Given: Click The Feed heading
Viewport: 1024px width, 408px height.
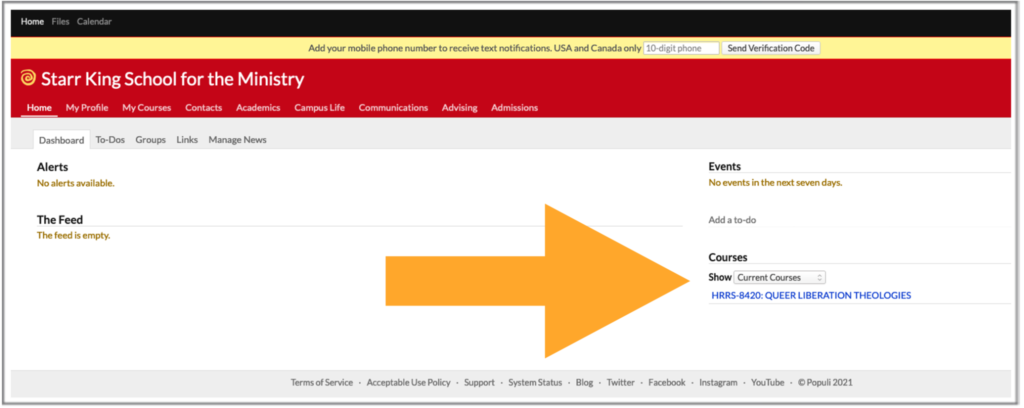Looking at the screenshot, I should (59, 220).
